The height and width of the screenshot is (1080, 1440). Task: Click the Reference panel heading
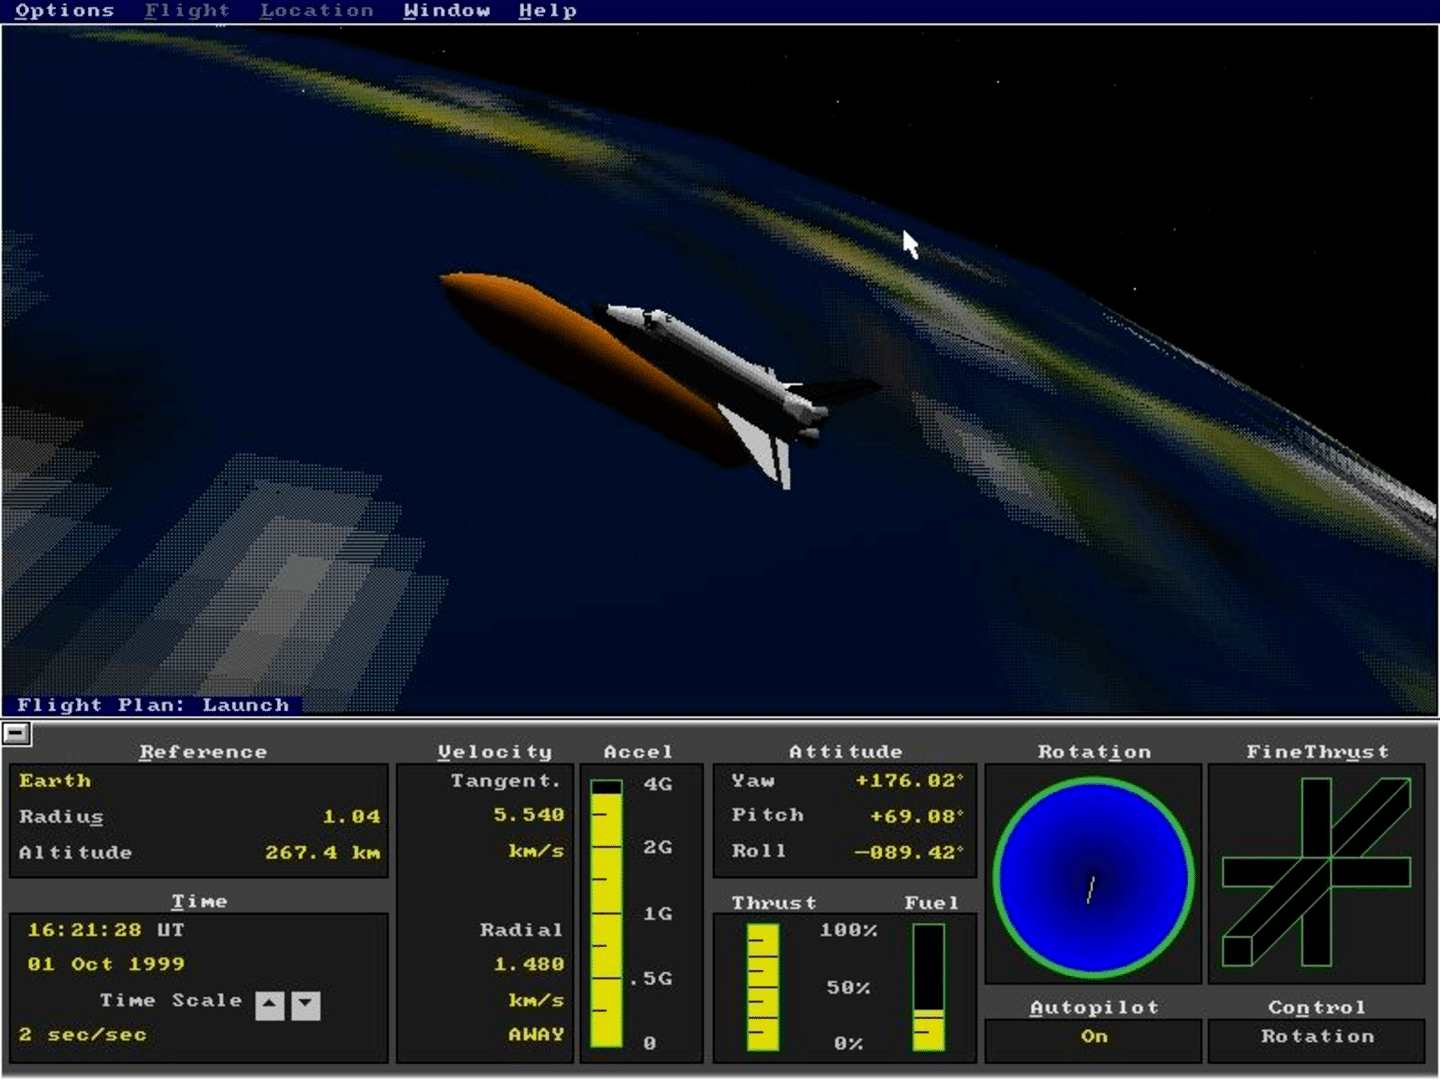(203, 752)
